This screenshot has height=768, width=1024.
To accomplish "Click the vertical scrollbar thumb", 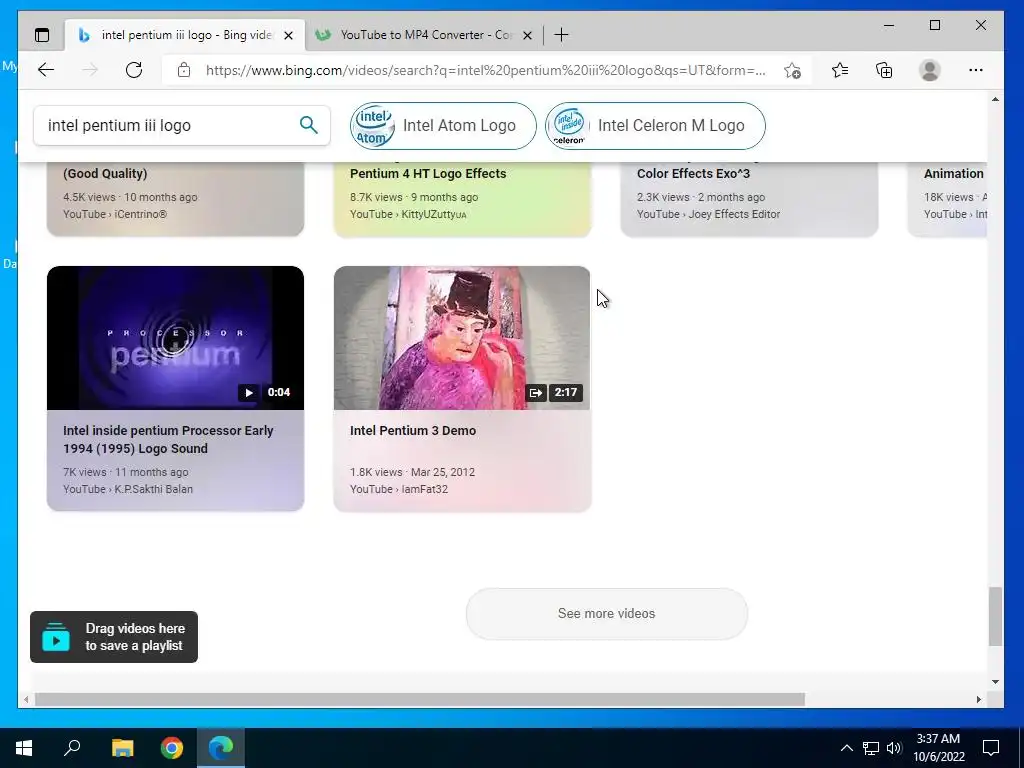I will [995, 616].
